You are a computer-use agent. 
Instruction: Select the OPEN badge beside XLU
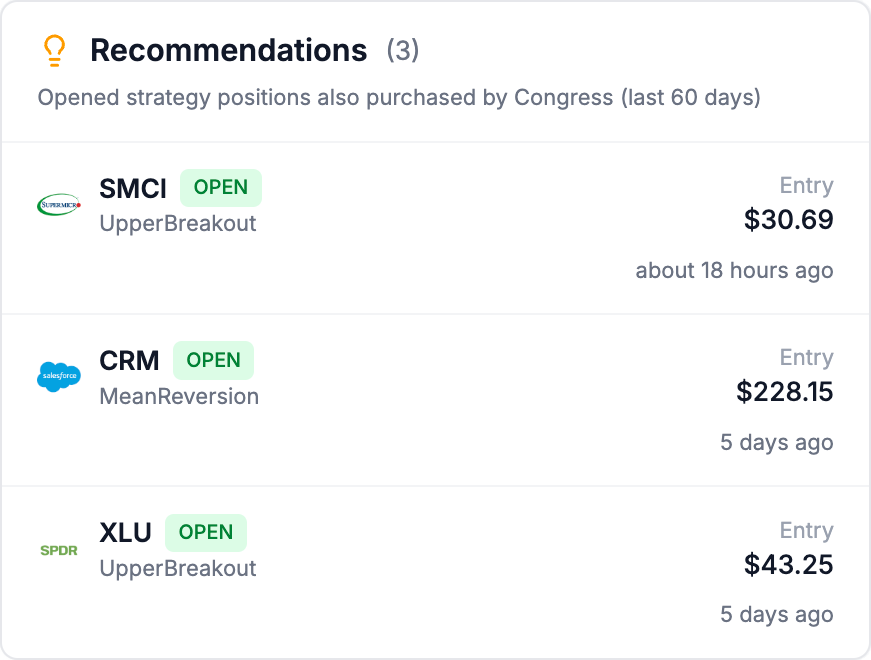click(206, 532)
